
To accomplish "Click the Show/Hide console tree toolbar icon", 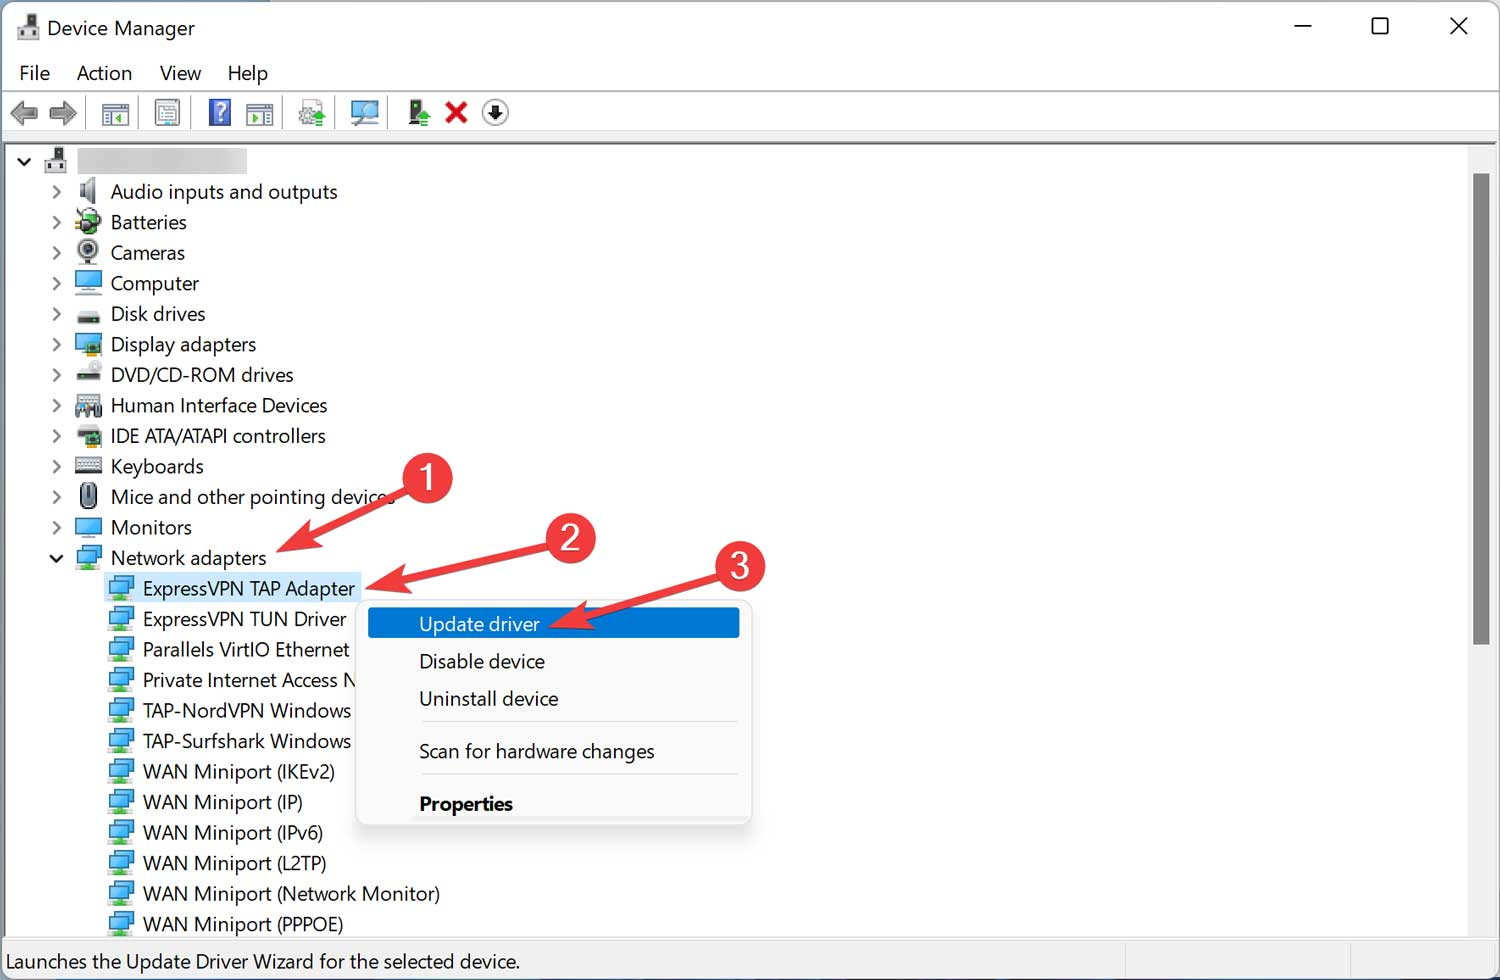I will (115, 112).
